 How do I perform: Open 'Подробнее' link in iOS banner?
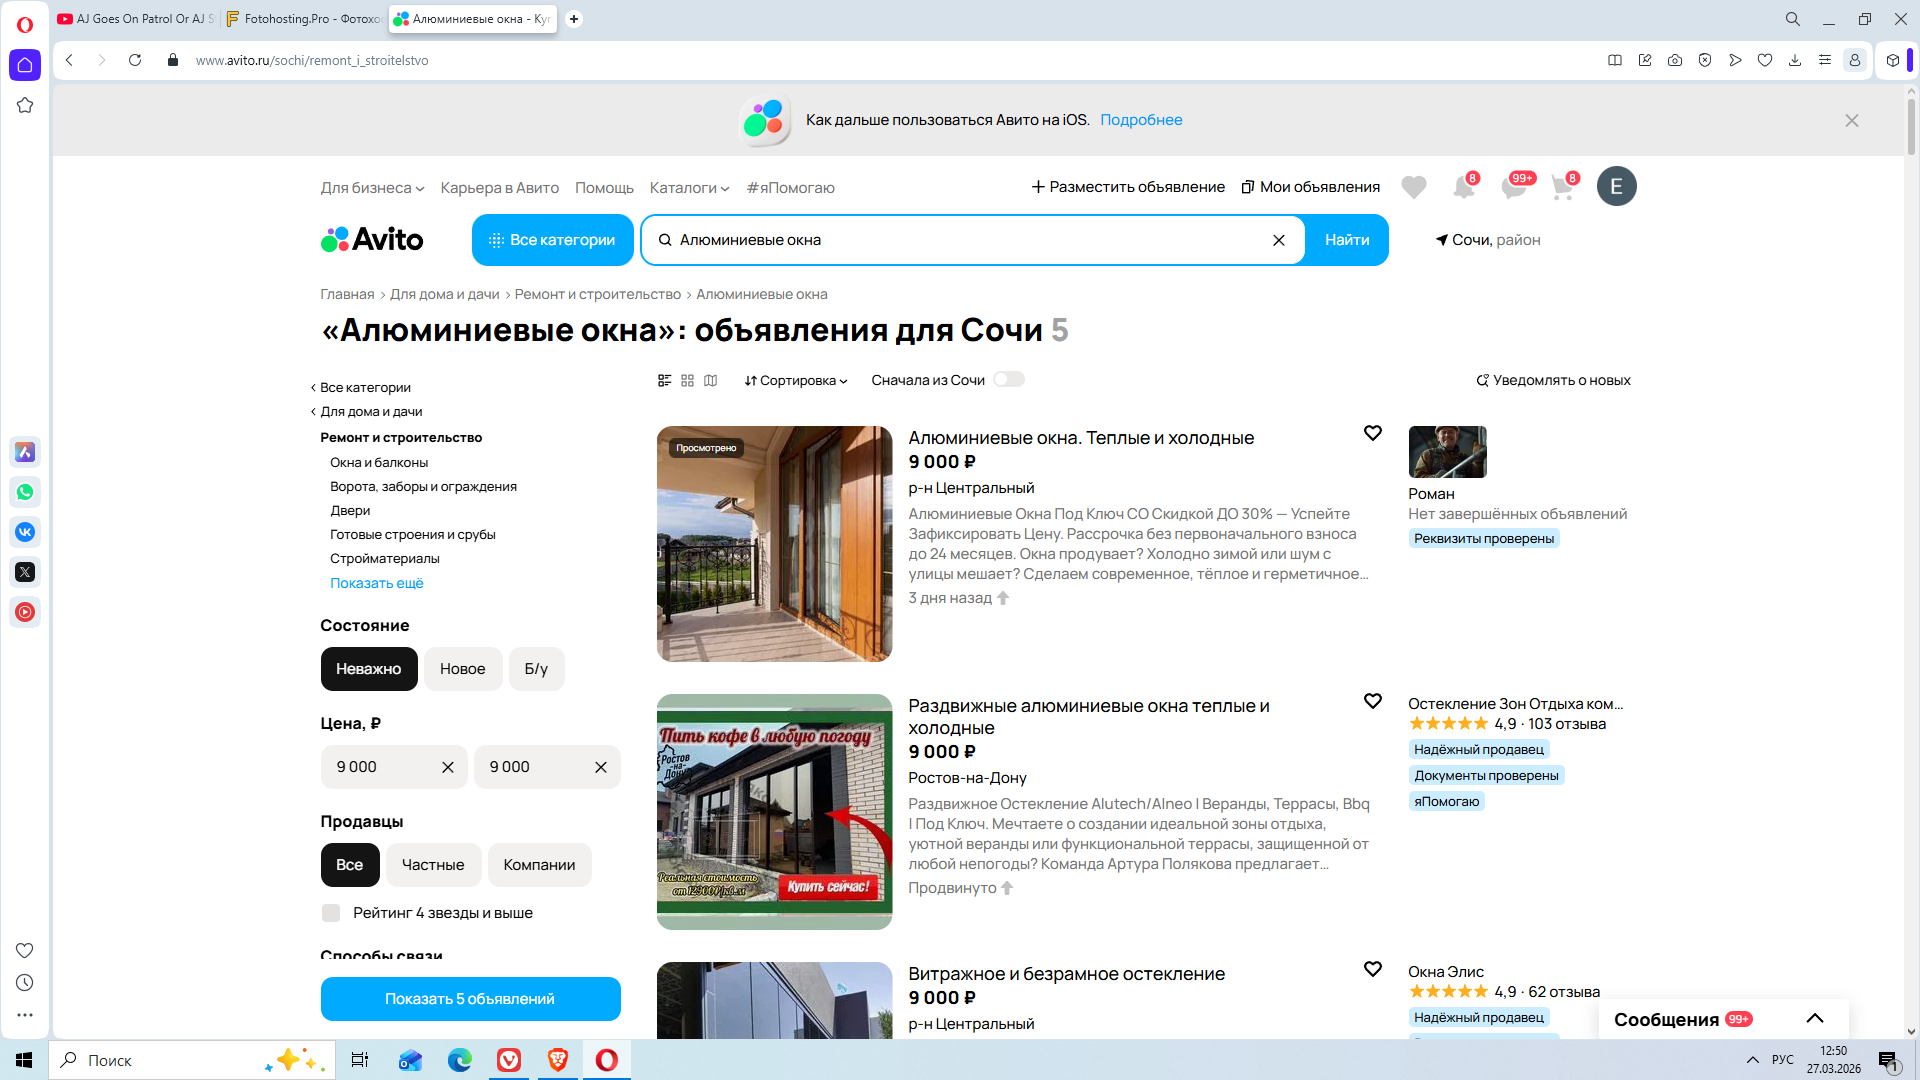click(1141, 120)
